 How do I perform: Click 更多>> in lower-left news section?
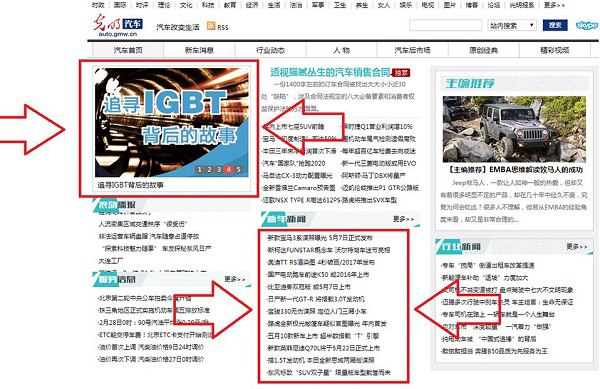[x=235, y=279]
